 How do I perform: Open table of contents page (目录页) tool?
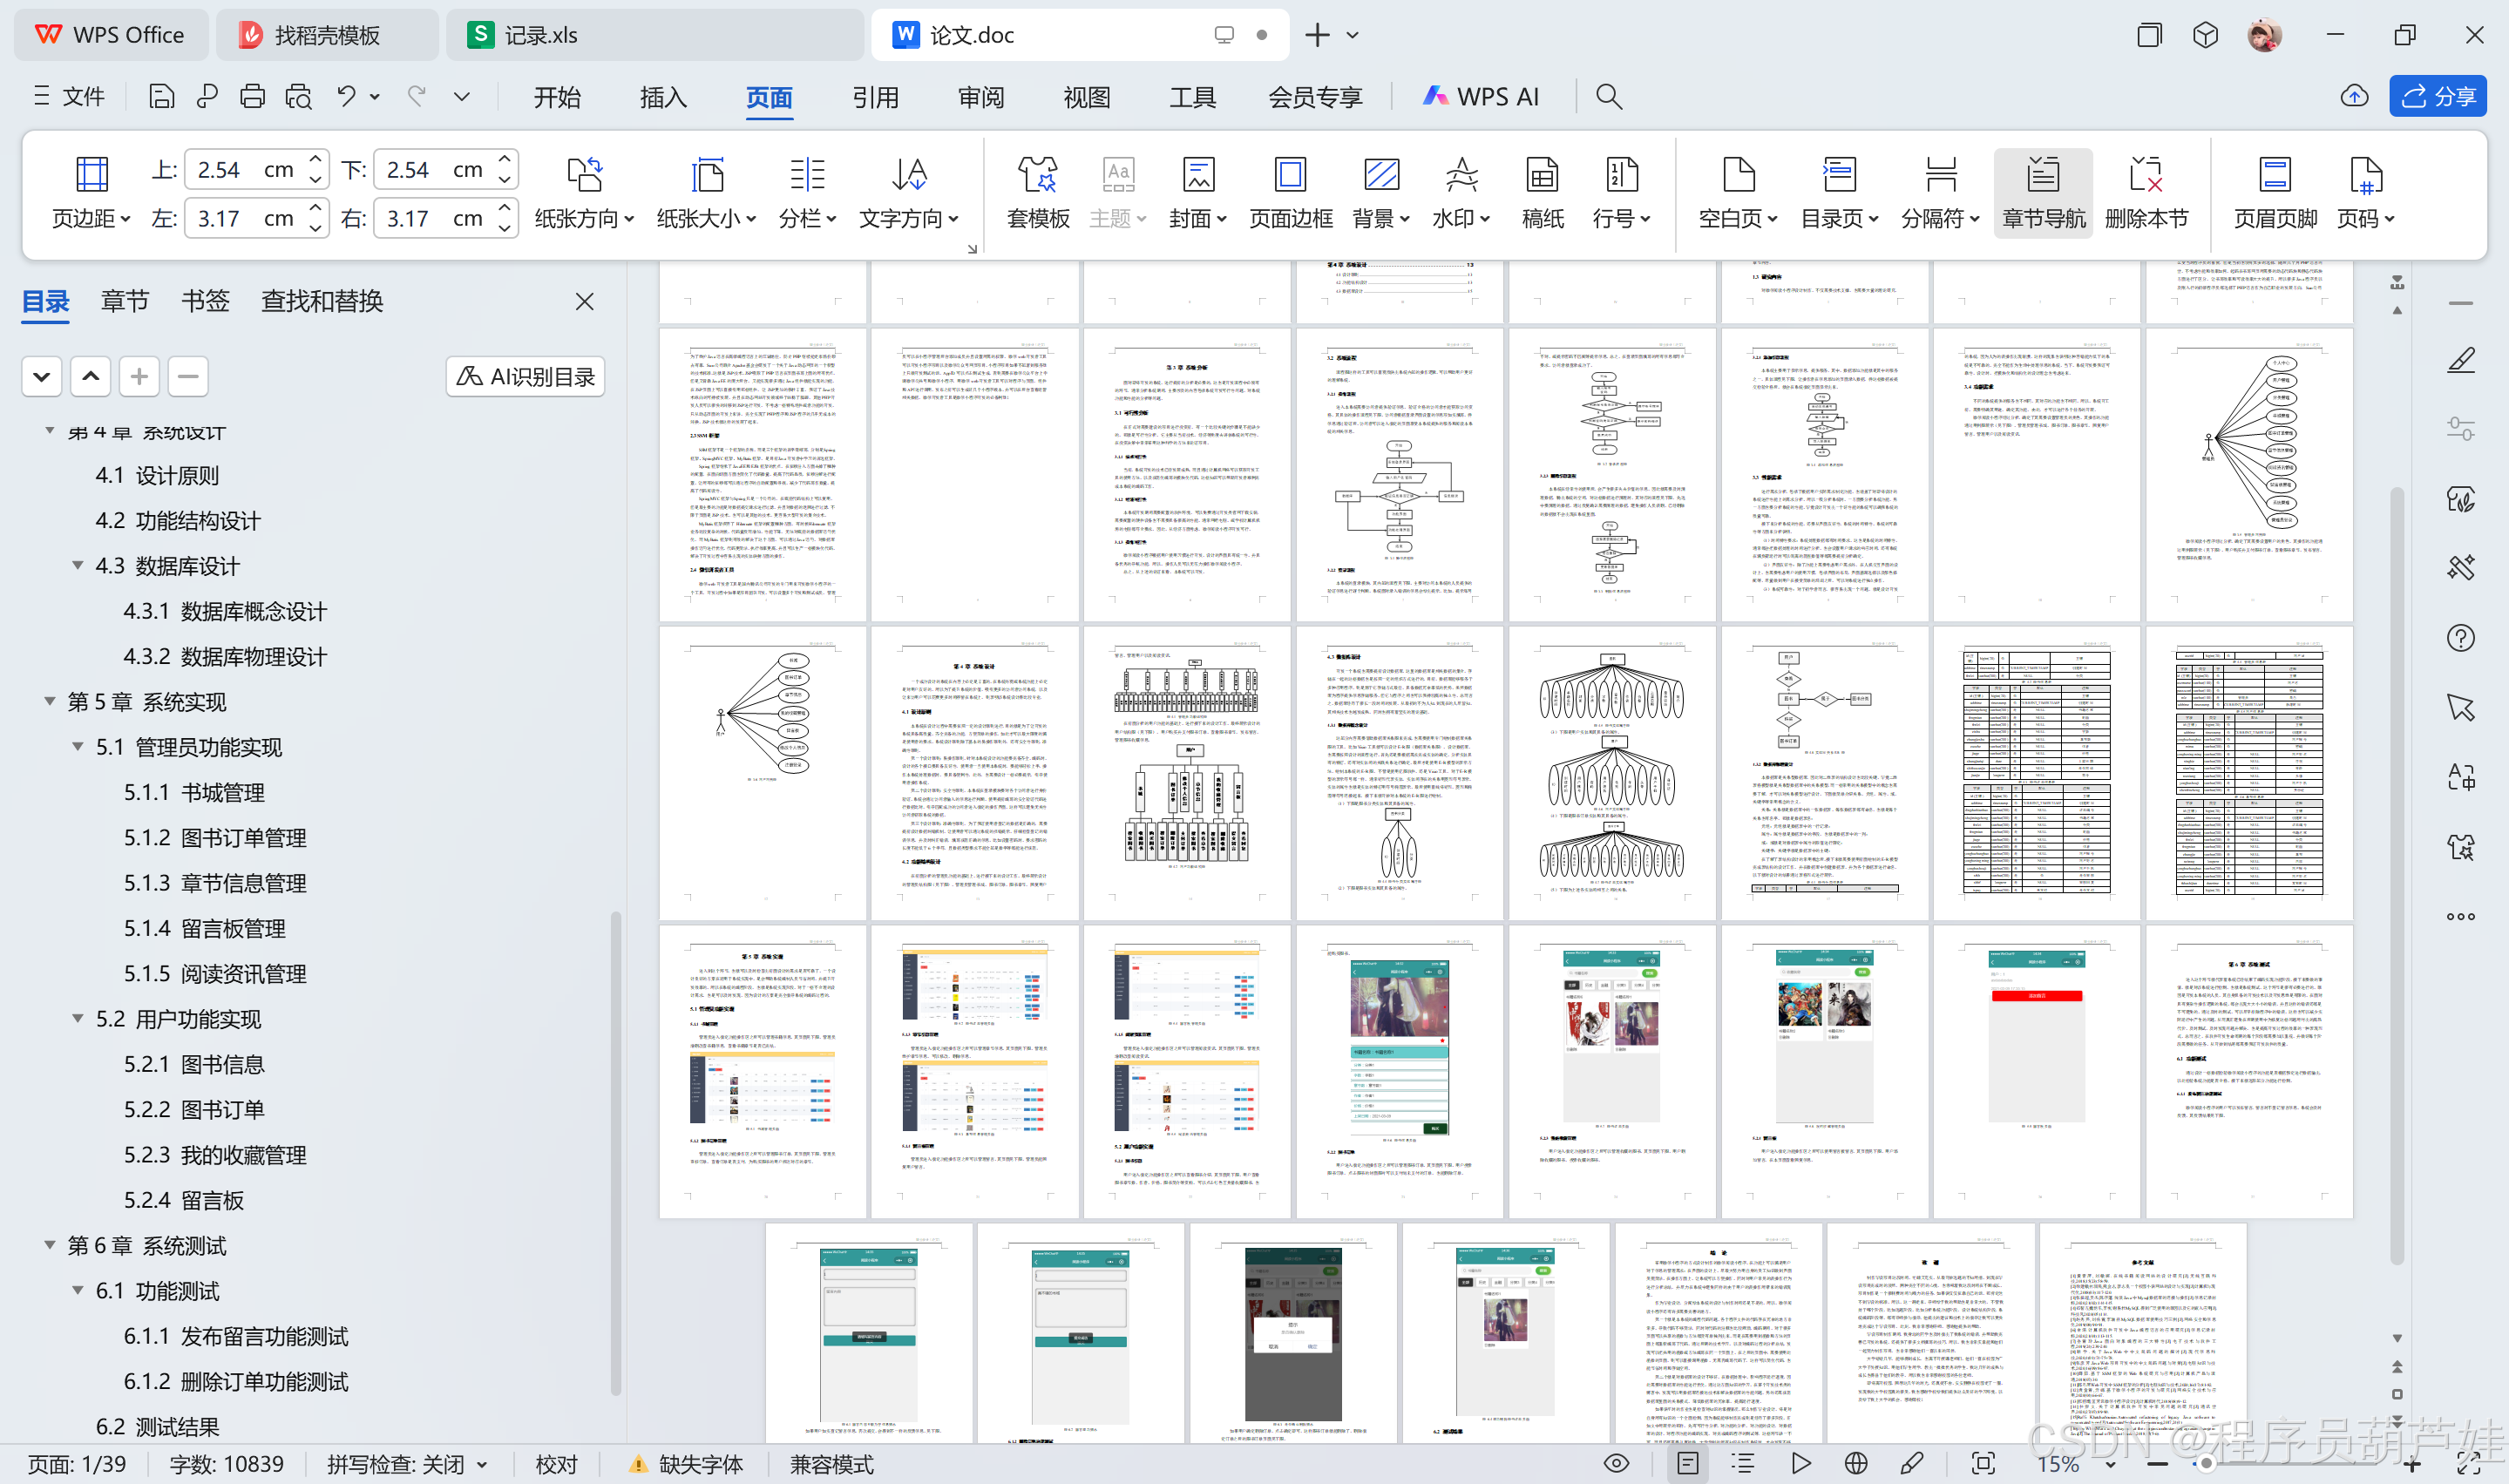click(x=1839, y=193)
